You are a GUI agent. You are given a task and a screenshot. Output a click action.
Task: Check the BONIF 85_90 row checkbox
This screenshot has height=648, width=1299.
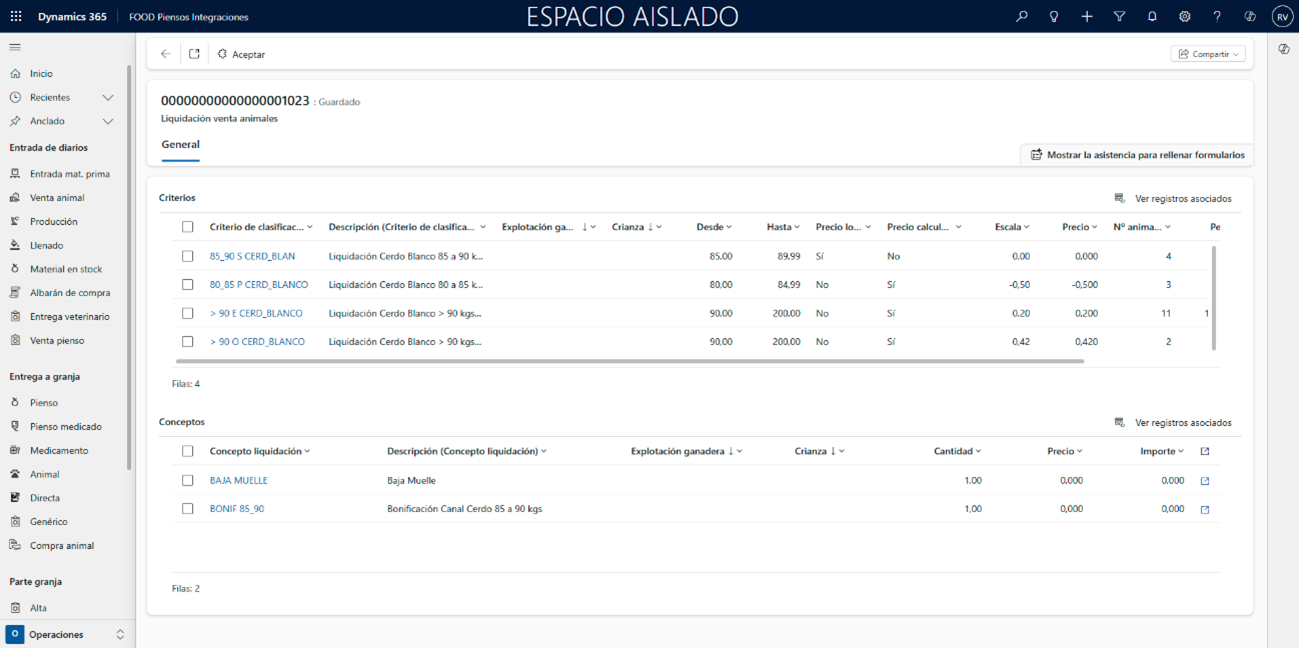tap(187, 509)
